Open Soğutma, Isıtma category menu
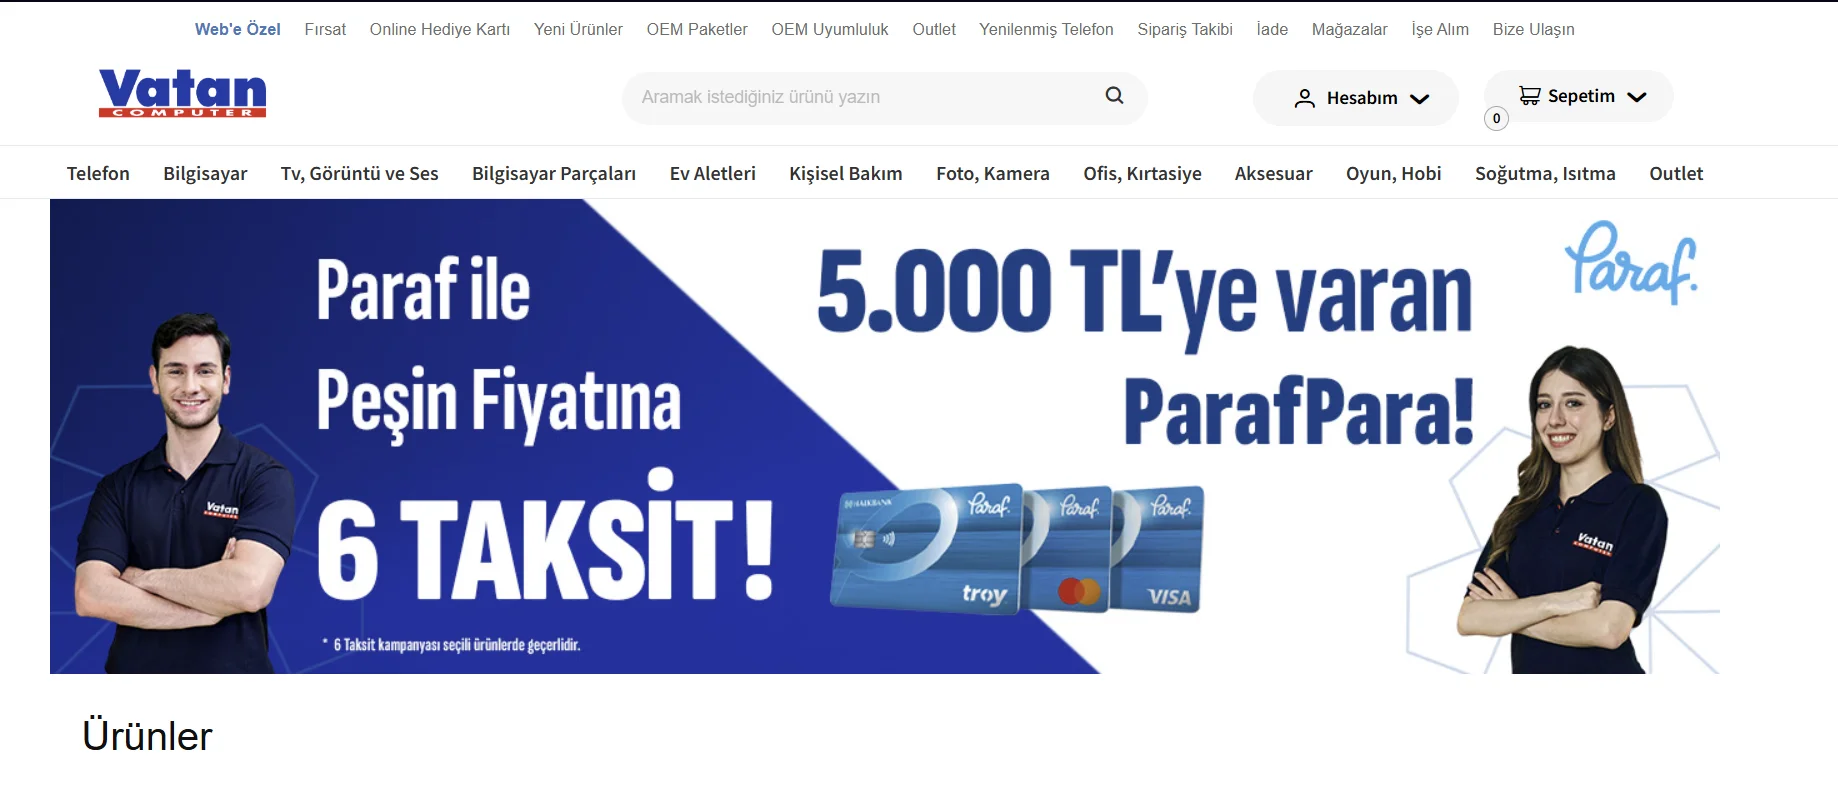This screenshot has height=792, width=1838. click(x=1545, y=173)
